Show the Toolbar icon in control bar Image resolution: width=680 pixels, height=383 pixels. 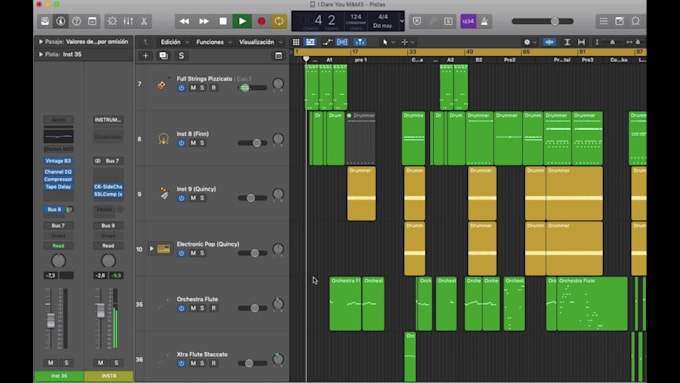click(x=92, y=21)
